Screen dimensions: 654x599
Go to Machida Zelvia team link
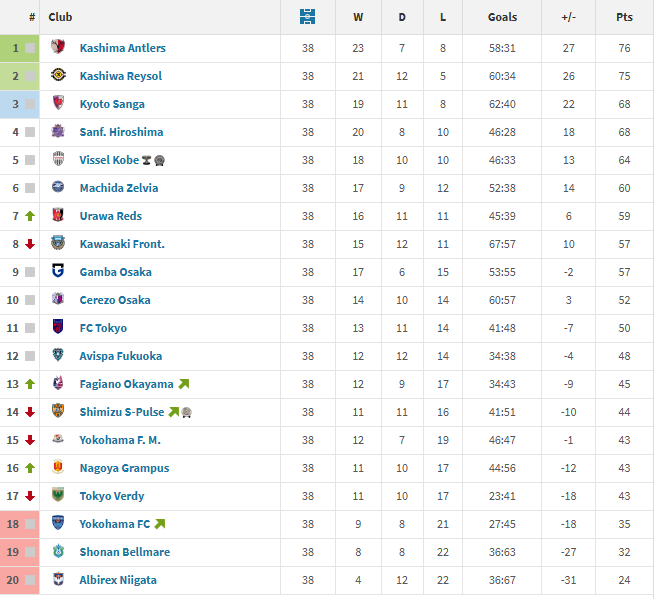click(119, 188)
